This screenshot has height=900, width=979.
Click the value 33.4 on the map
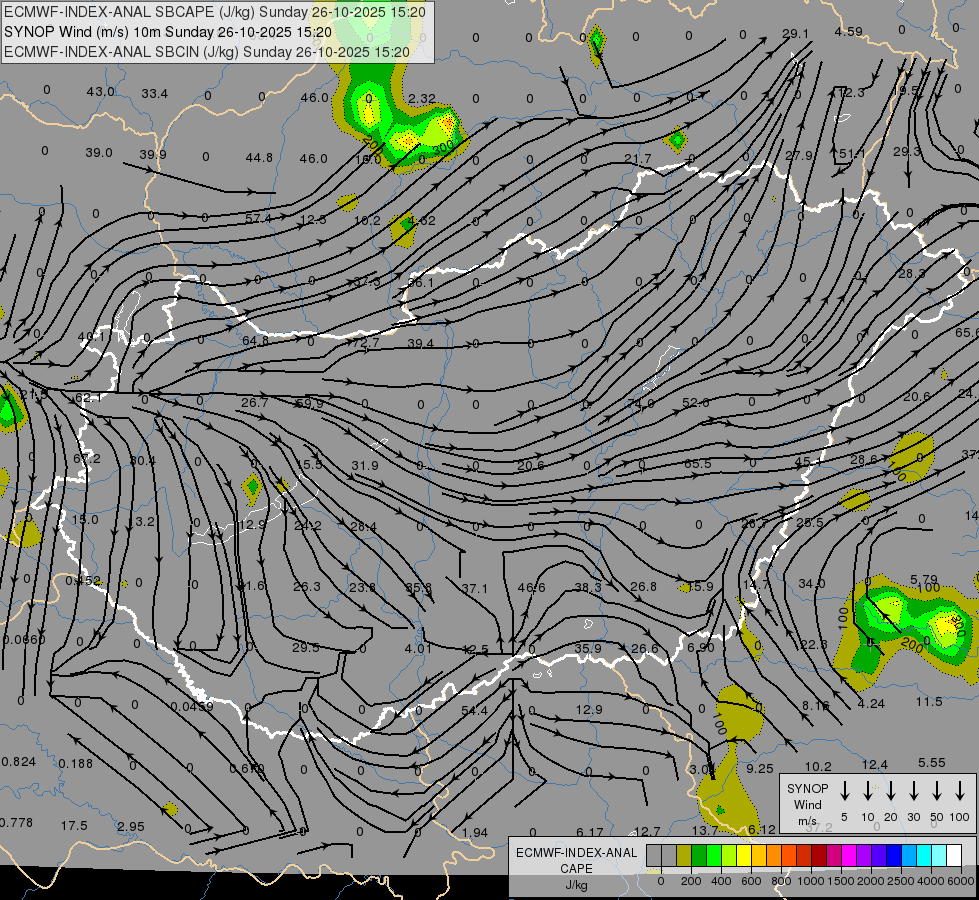click(x=154, y=94)
